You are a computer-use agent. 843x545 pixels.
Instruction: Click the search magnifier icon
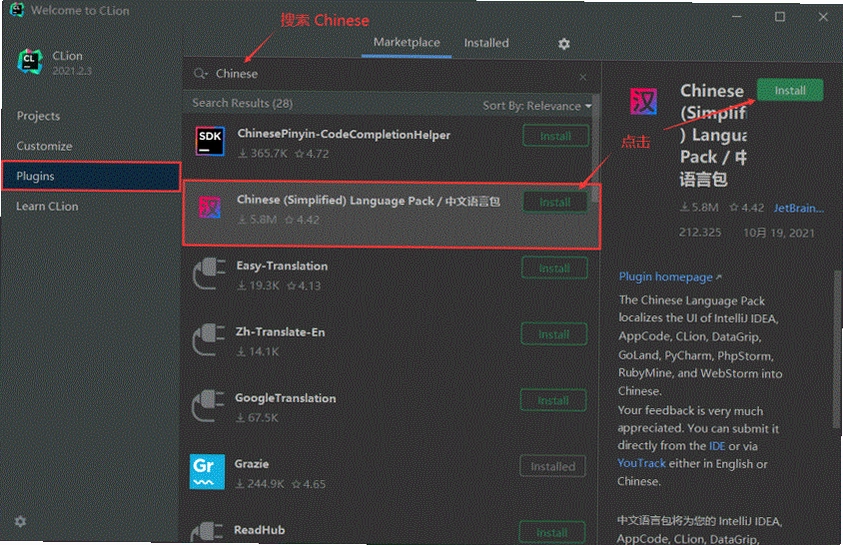200,74
